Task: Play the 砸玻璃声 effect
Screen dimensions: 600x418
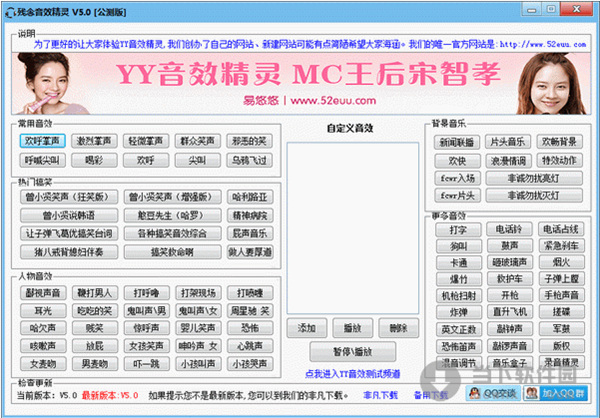Action: pyautogui.click(x=510, y=262)
